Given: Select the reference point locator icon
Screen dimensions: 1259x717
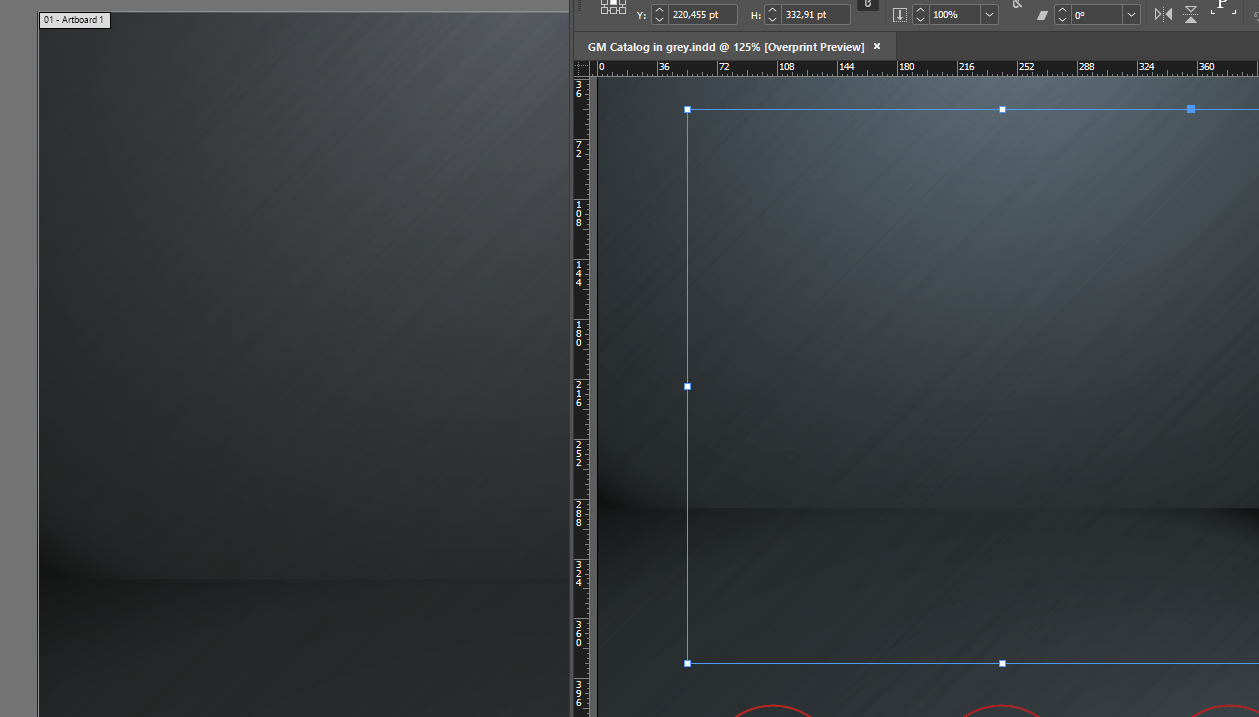Looking at the screenshot, I should click(613, 6).
